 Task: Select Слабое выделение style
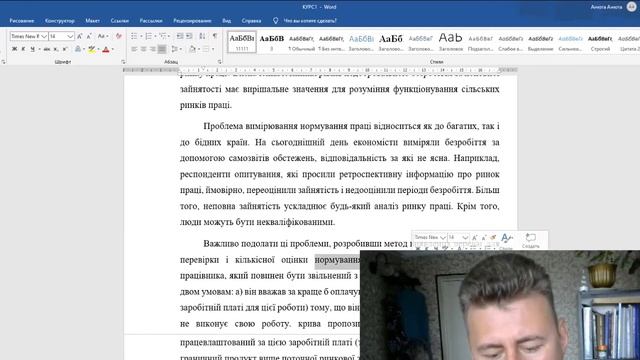[511, 42]
